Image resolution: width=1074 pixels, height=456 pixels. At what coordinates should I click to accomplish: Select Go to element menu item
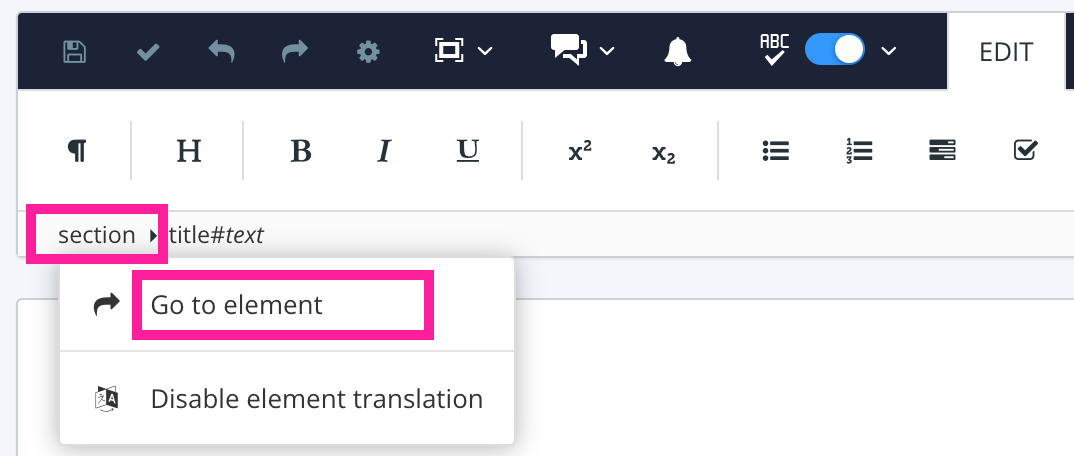click(237, 305)
